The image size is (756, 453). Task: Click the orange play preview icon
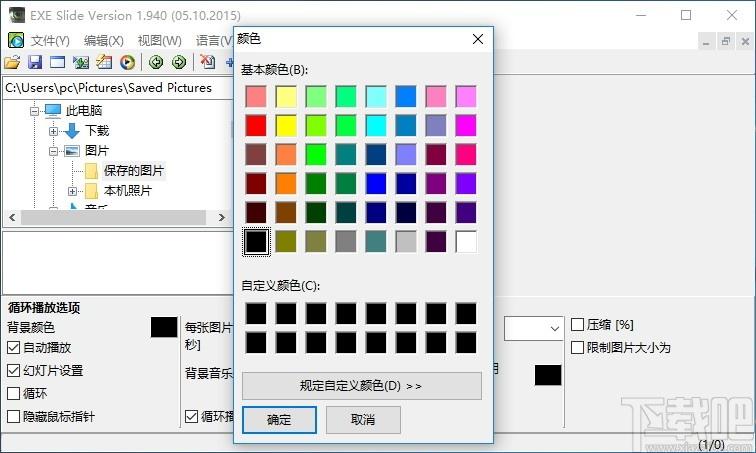(x=127, y=63)
